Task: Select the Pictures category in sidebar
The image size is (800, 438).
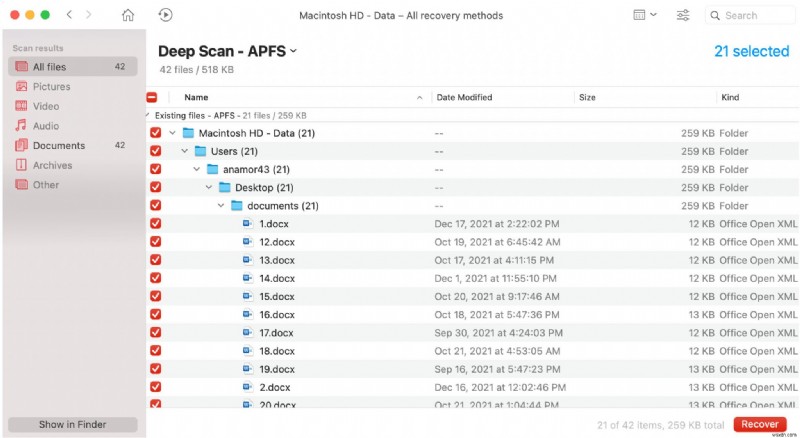Action: 51,87
